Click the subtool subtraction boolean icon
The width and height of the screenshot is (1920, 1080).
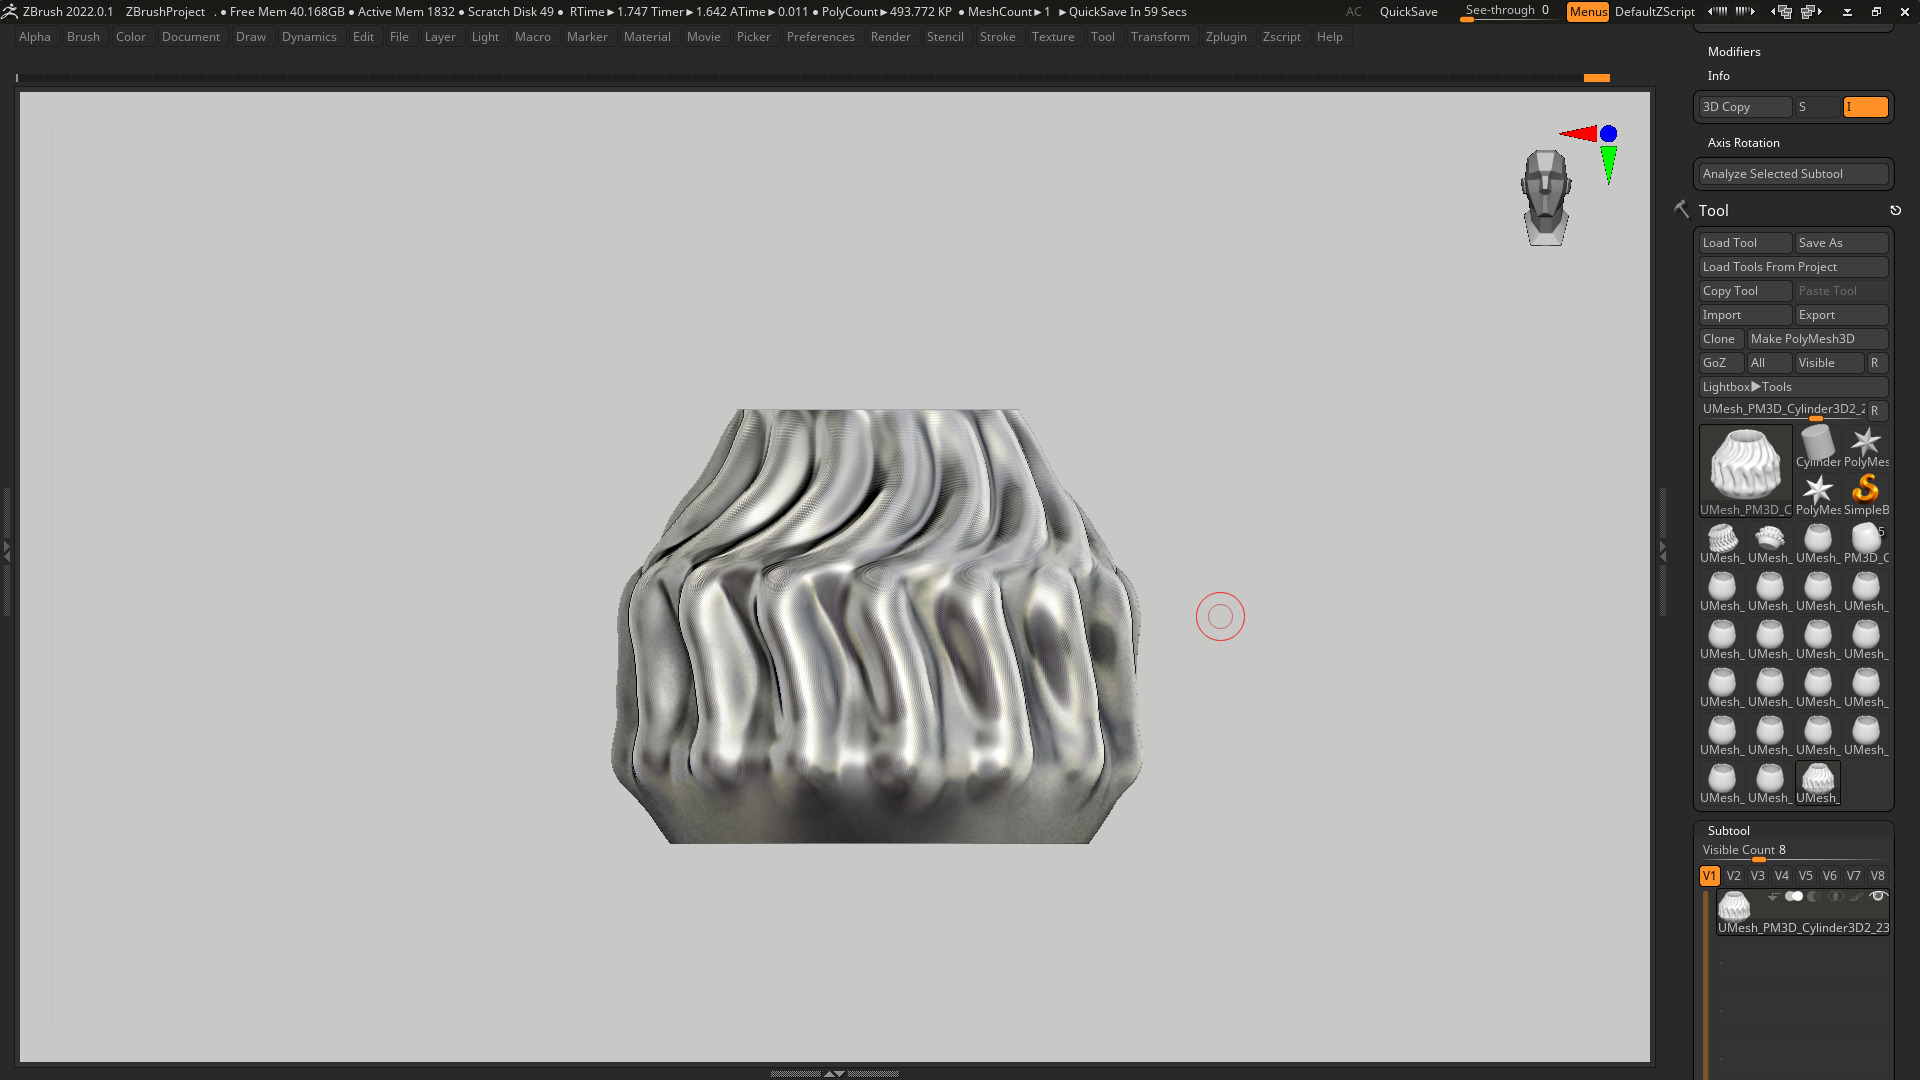[1814, 897]
